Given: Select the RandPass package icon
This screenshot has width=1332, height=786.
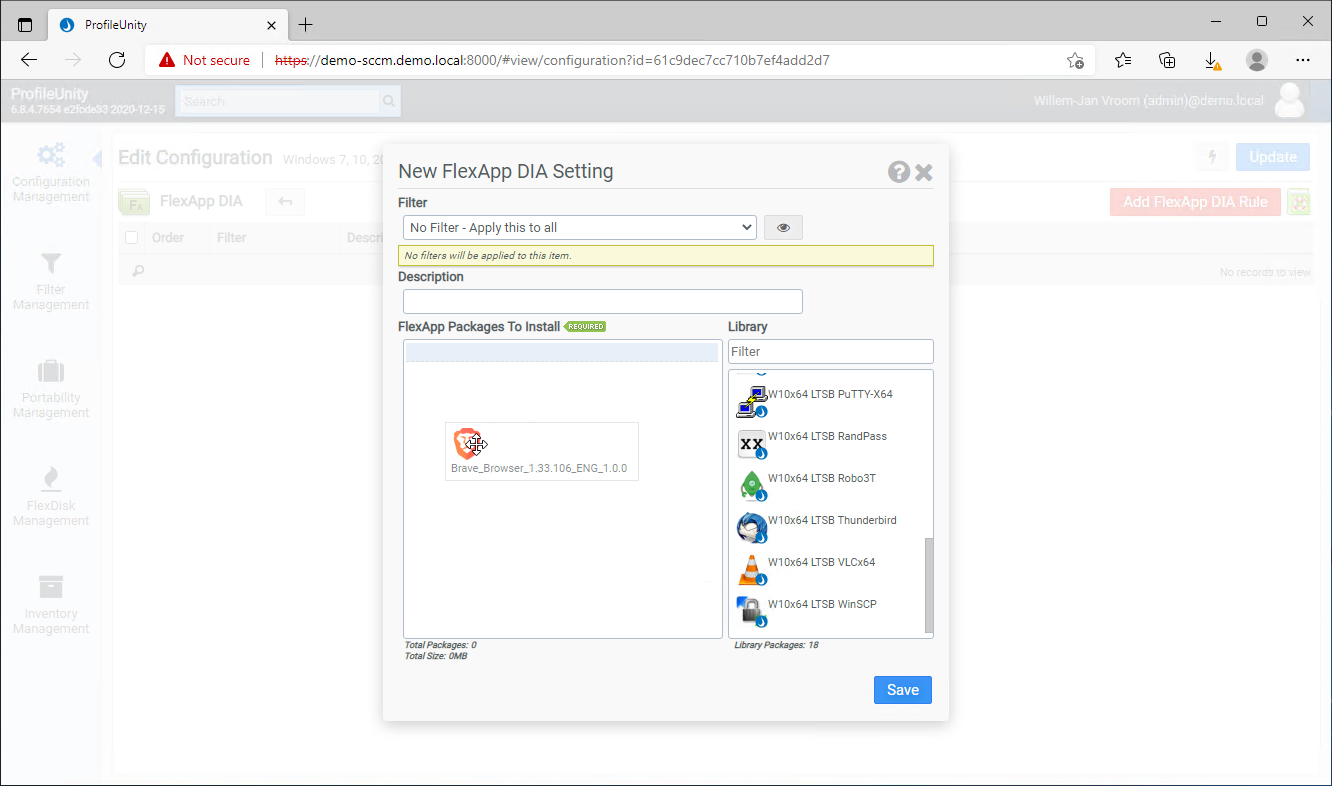Looking at the screenshot, I should click(x=751, y=443).
